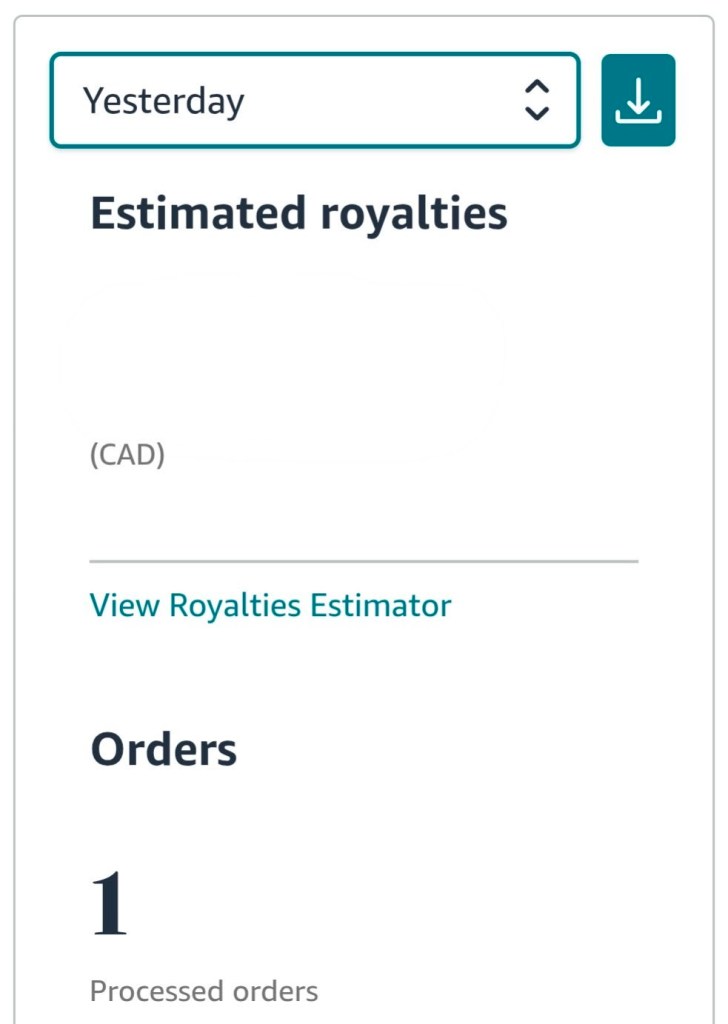Click the word Royalties in teal link
This screenshot has width=728, height=1024.
point(234,605)
